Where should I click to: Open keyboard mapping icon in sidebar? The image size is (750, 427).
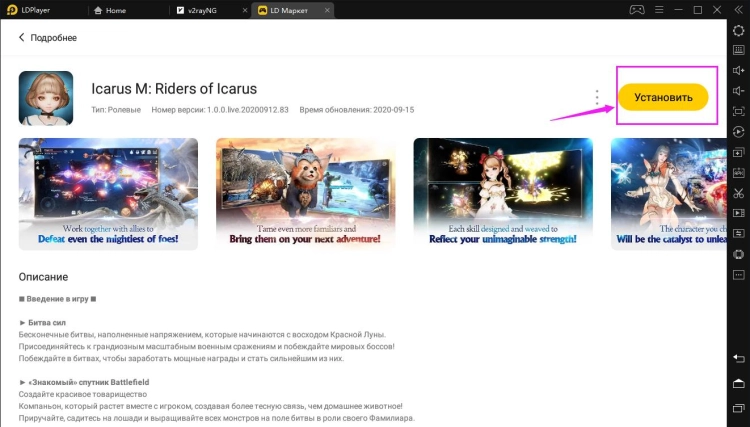click(739, 50)
